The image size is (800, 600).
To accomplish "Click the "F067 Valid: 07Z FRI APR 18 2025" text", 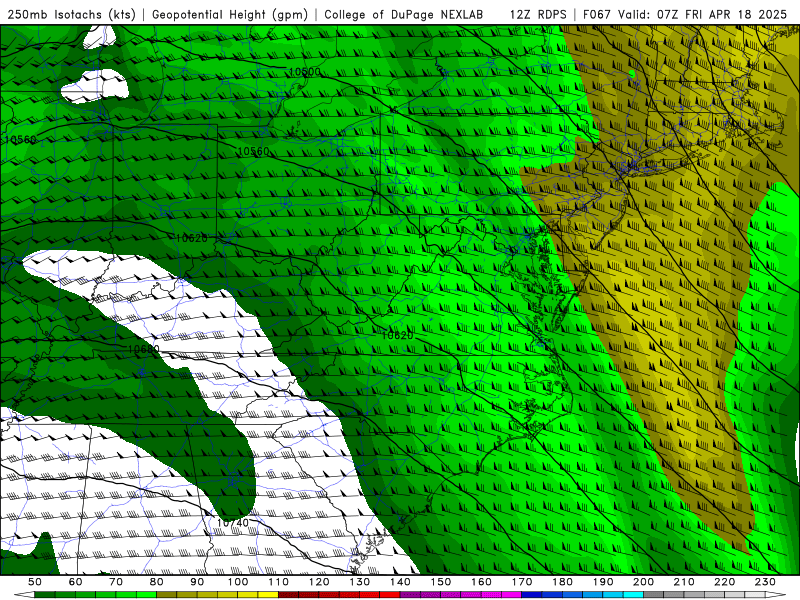I will point(685,14).
